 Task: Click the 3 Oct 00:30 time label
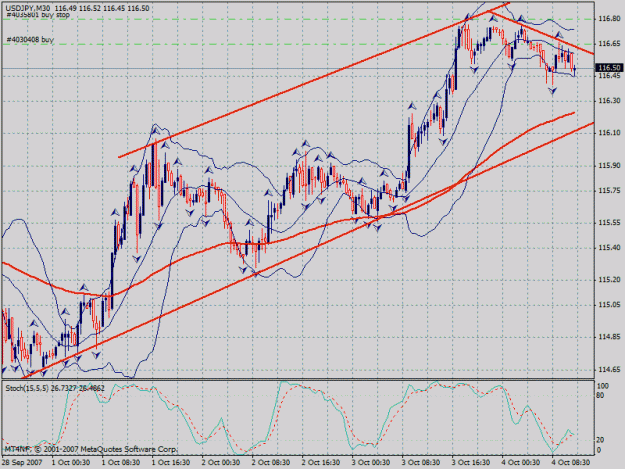point(371,463)
